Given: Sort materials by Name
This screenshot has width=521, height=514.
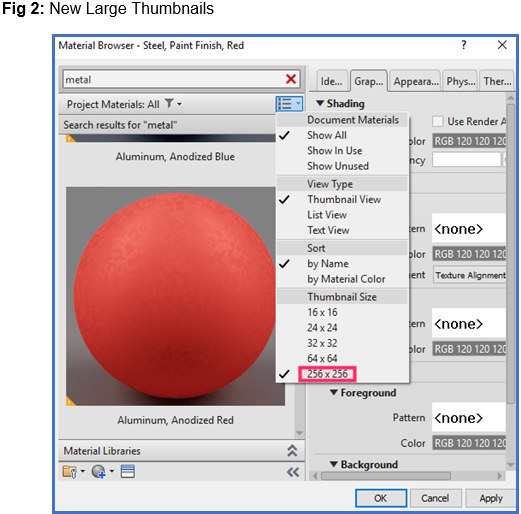Looking at the screenshot, I should click(x=342, y=263).
